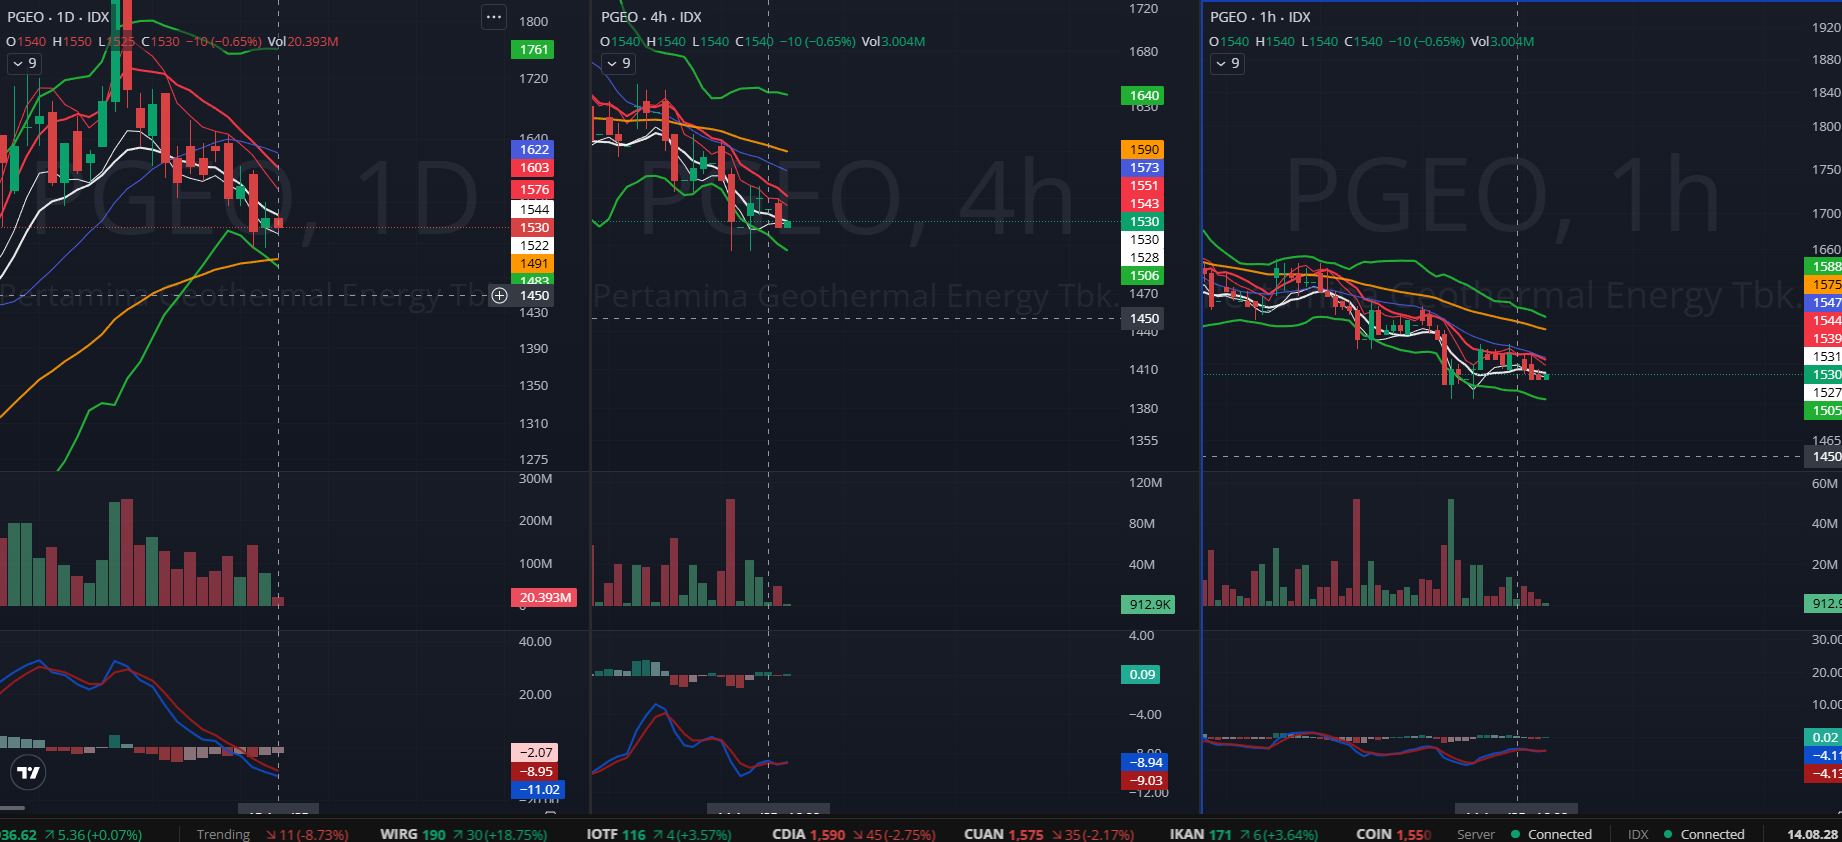This screenshot has width=1842, height=842.
Task: Expand the indicator legend on 1h chart
Action: [x=1227, y=63]
